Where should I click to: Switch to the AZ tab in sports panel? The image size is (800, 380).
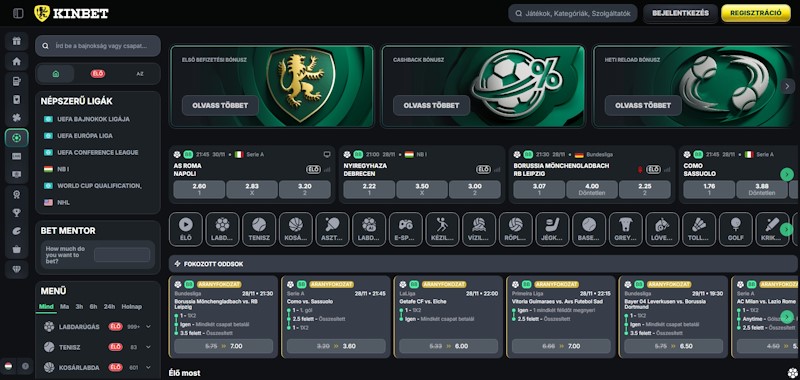140,74
